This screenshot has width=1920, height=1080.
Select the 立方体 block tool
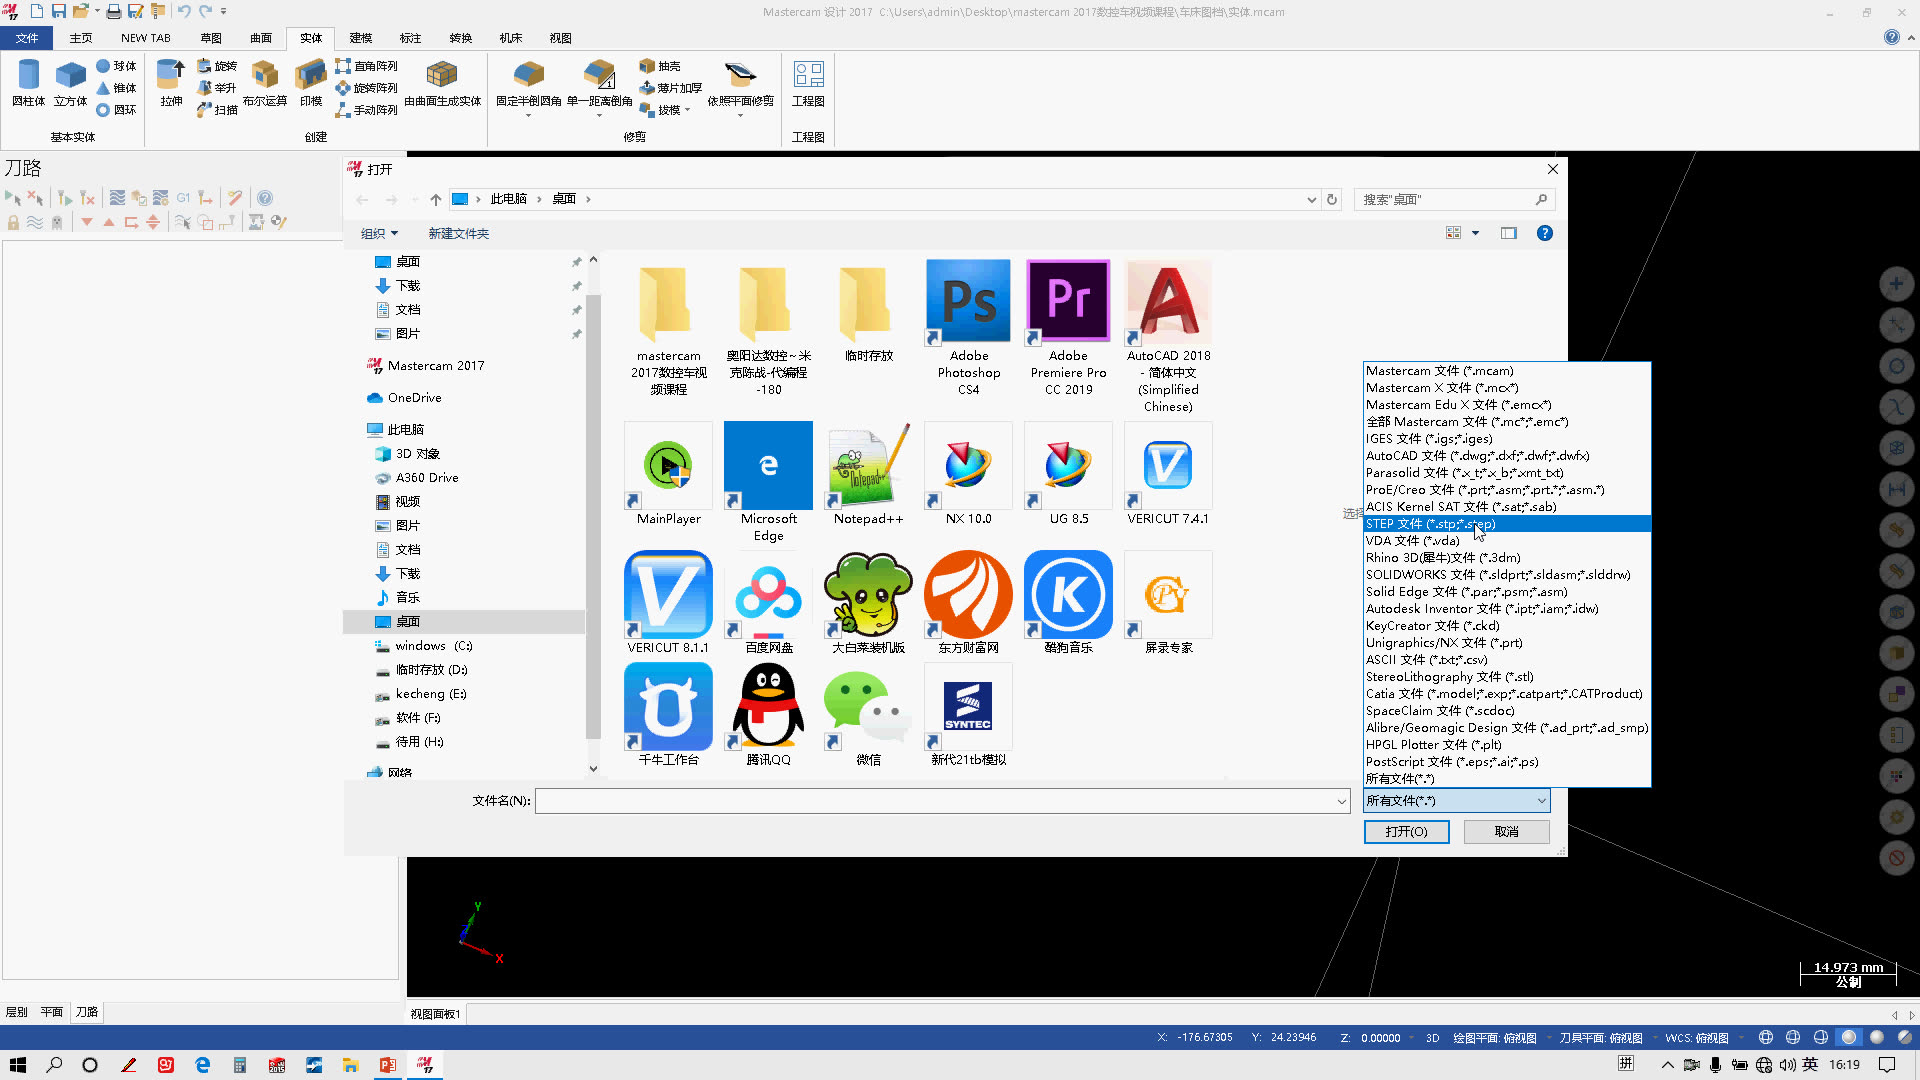70,76
